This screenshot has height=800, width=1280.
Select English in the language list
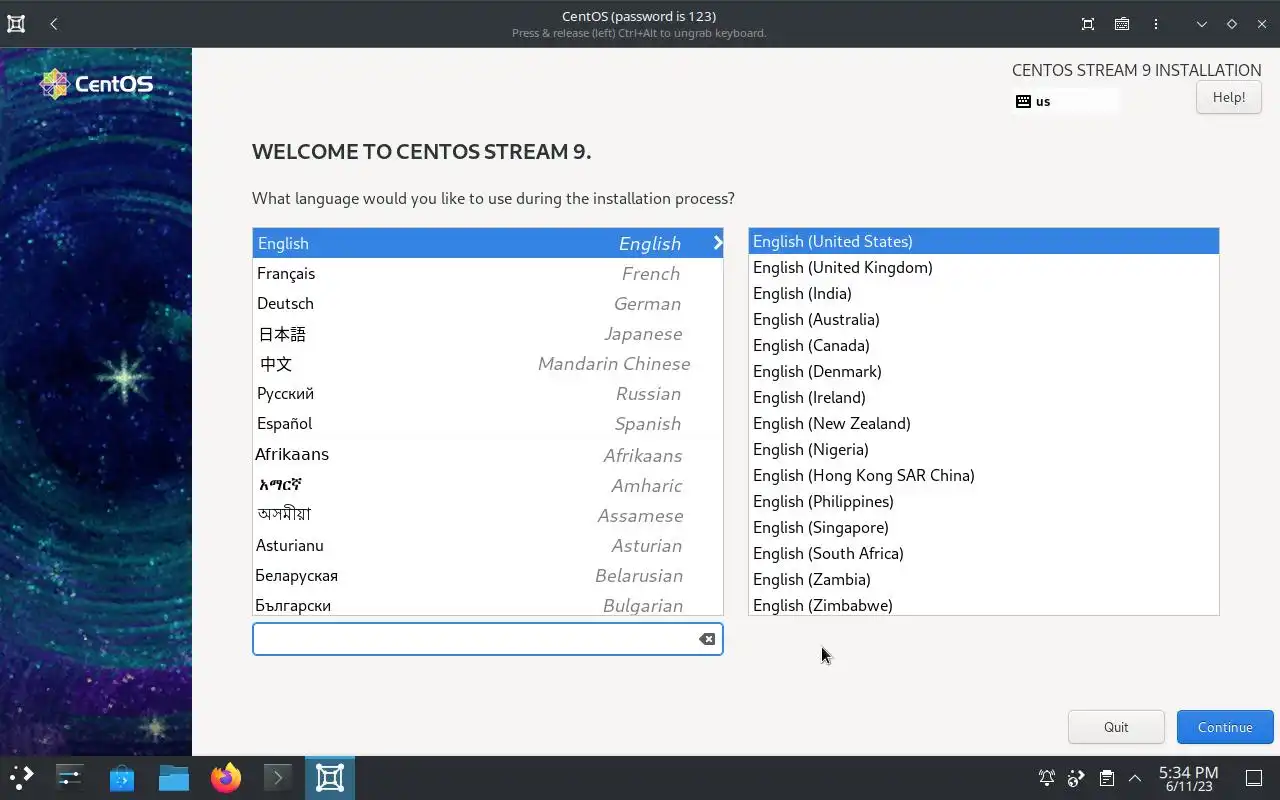(488, 243)
